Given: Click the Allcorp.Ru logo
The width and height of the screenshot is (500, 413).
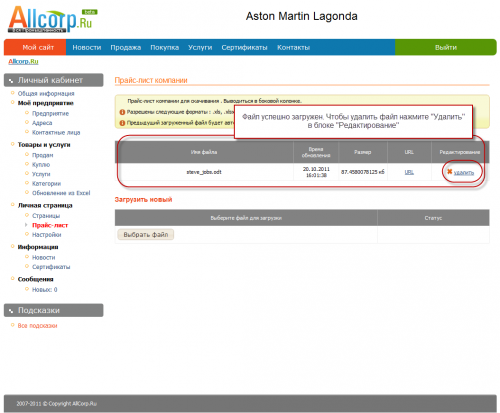Looking at the screenshot, I should pos(52,19).
